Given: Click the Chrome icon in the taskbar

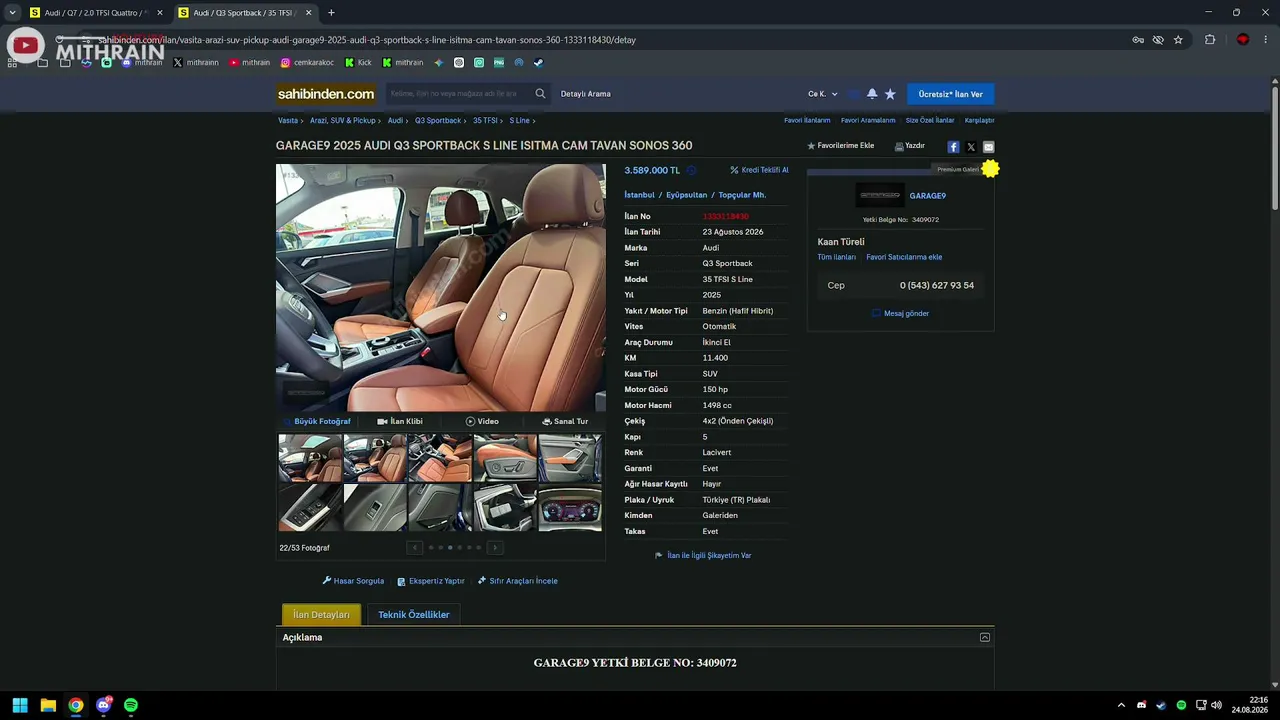Looking at the screenshot, I should pos(76,705).
